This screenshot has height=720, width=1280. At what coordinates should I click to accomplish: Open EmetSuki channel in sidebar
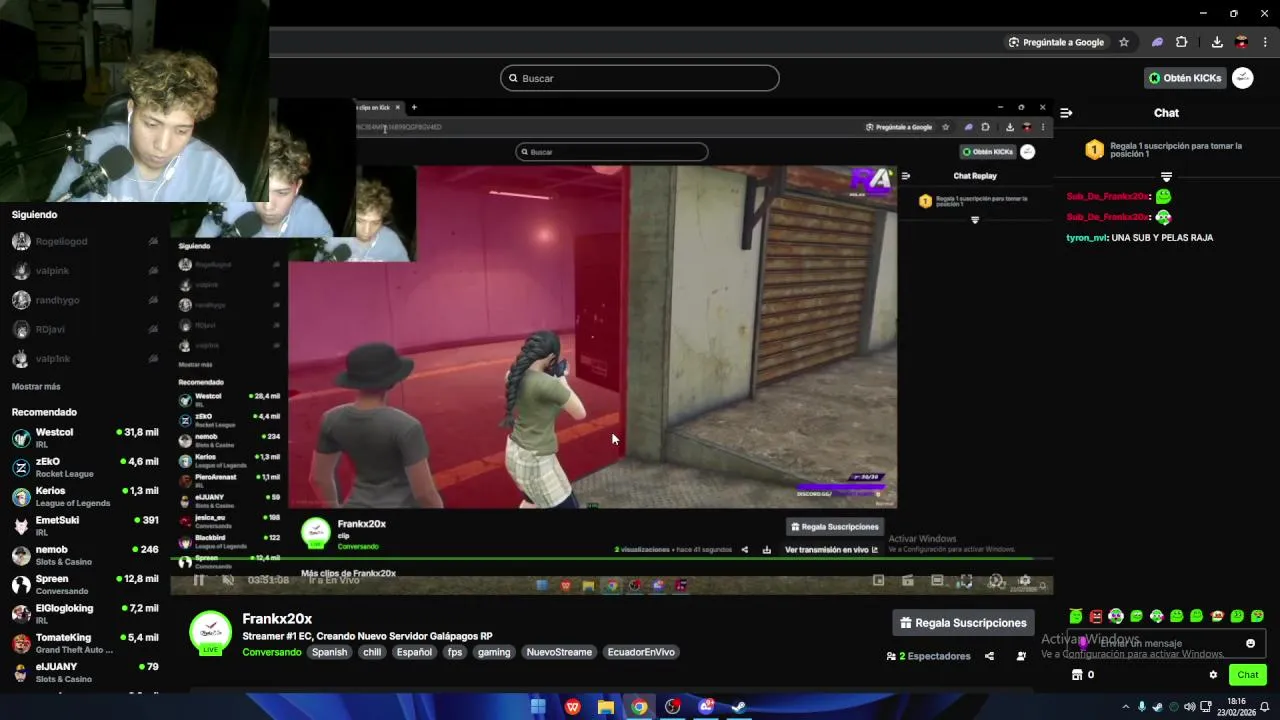[x=85, y=525]
